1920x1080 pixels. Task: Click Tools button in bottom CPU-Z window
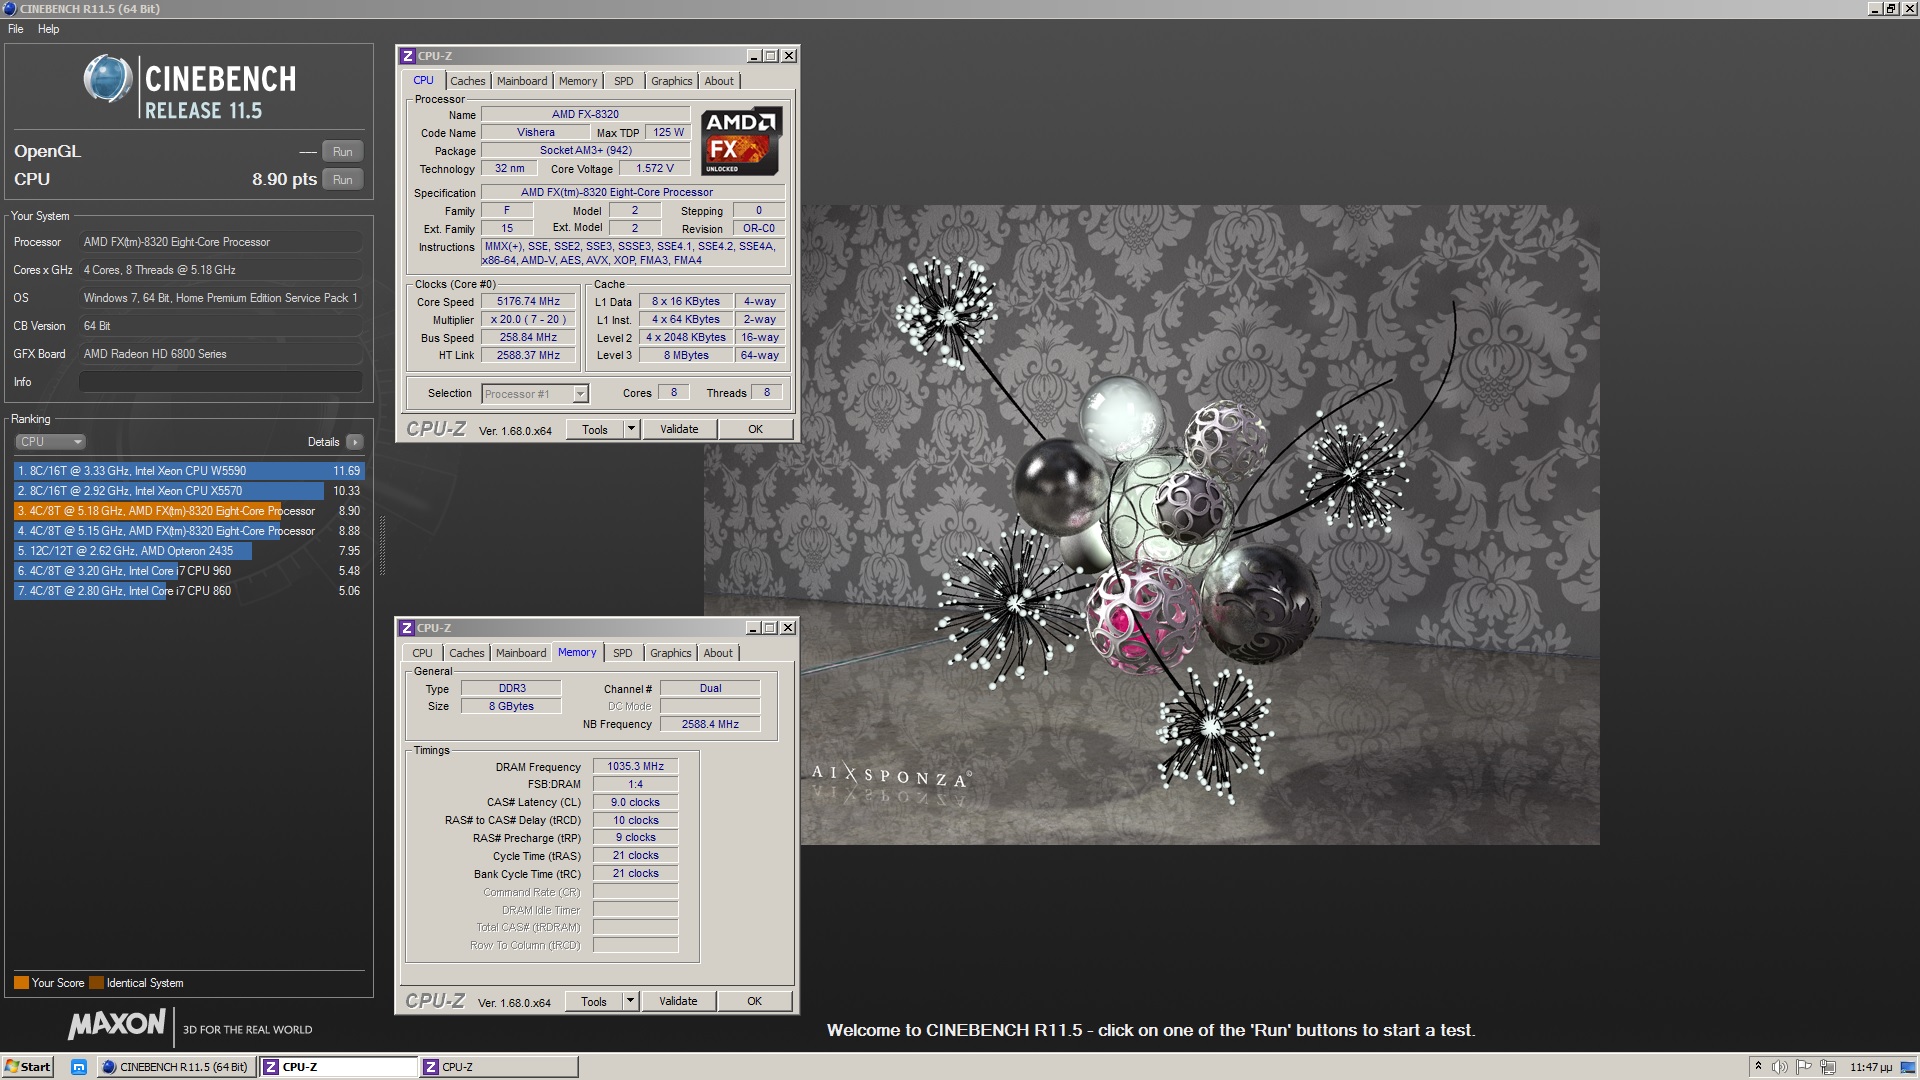(594, 1002)
